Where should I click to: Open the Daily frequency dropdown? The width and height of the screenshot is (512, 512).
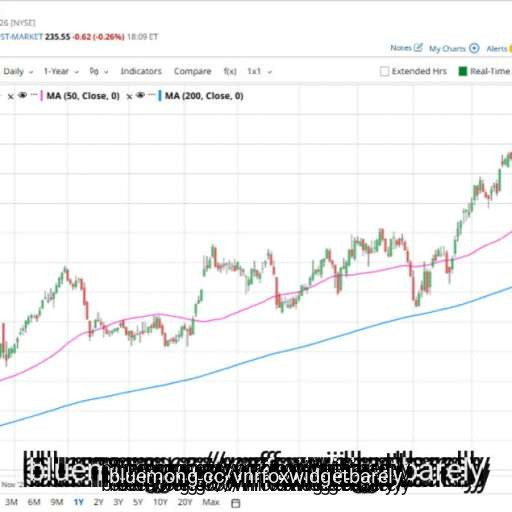18,71
